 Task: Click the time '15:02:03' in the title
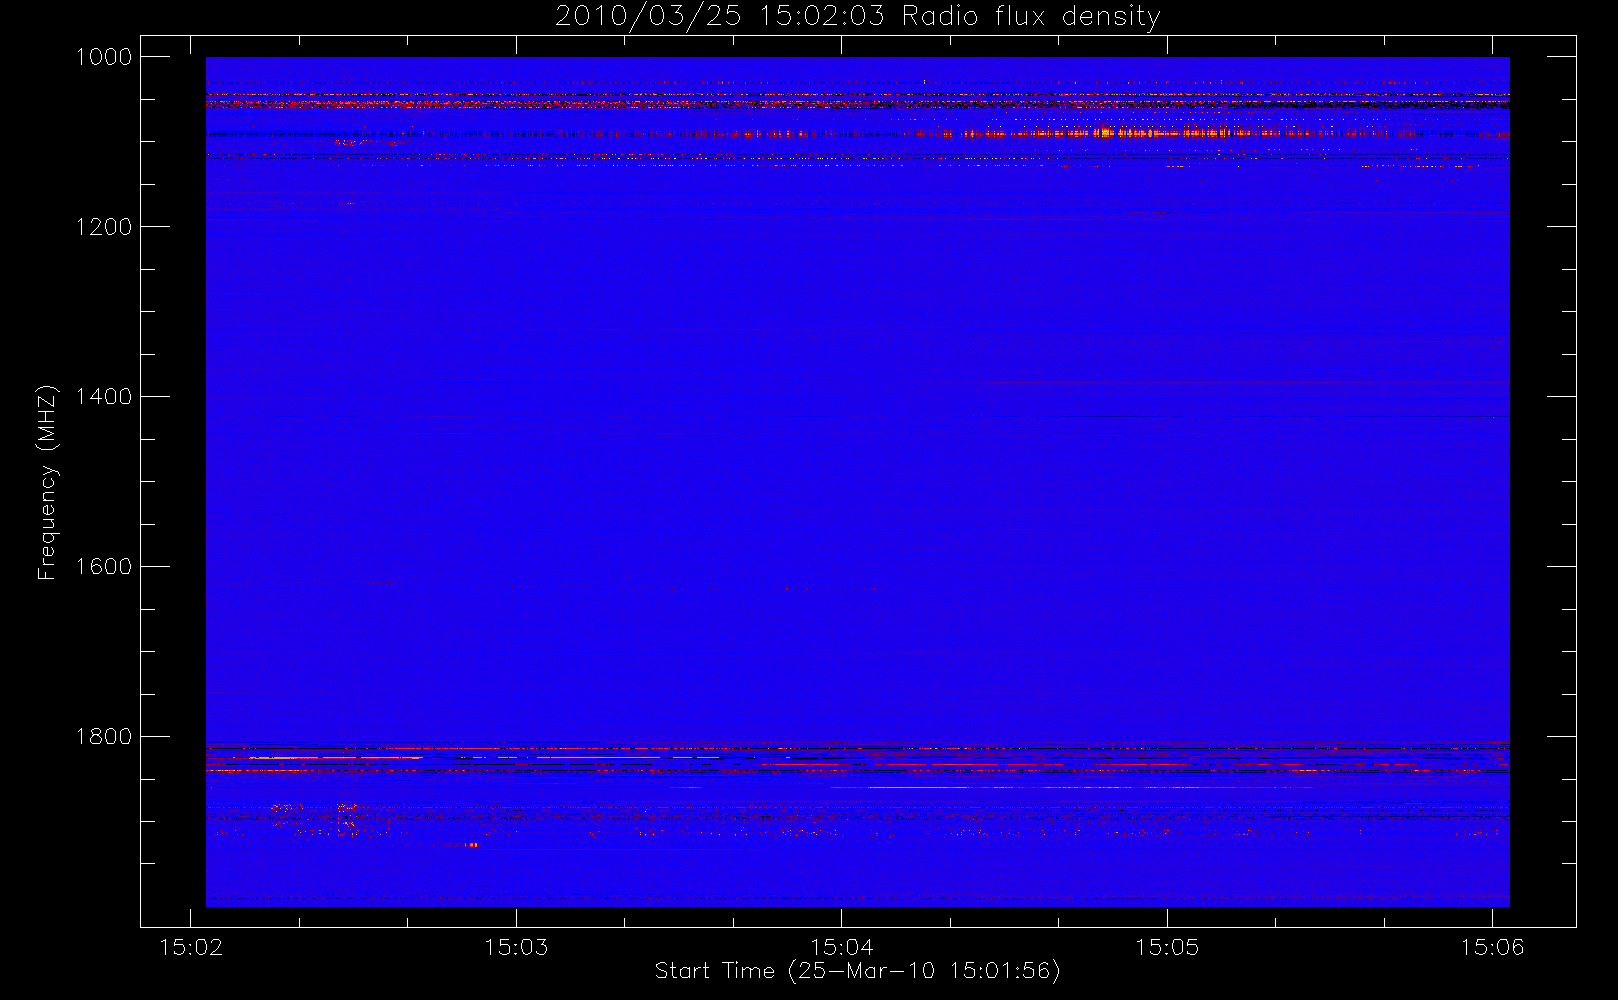point(822,17)
